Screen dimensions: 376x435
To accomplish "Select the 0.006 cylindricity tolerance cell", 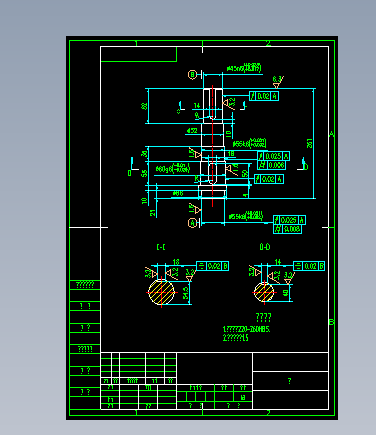I will 271,165.
